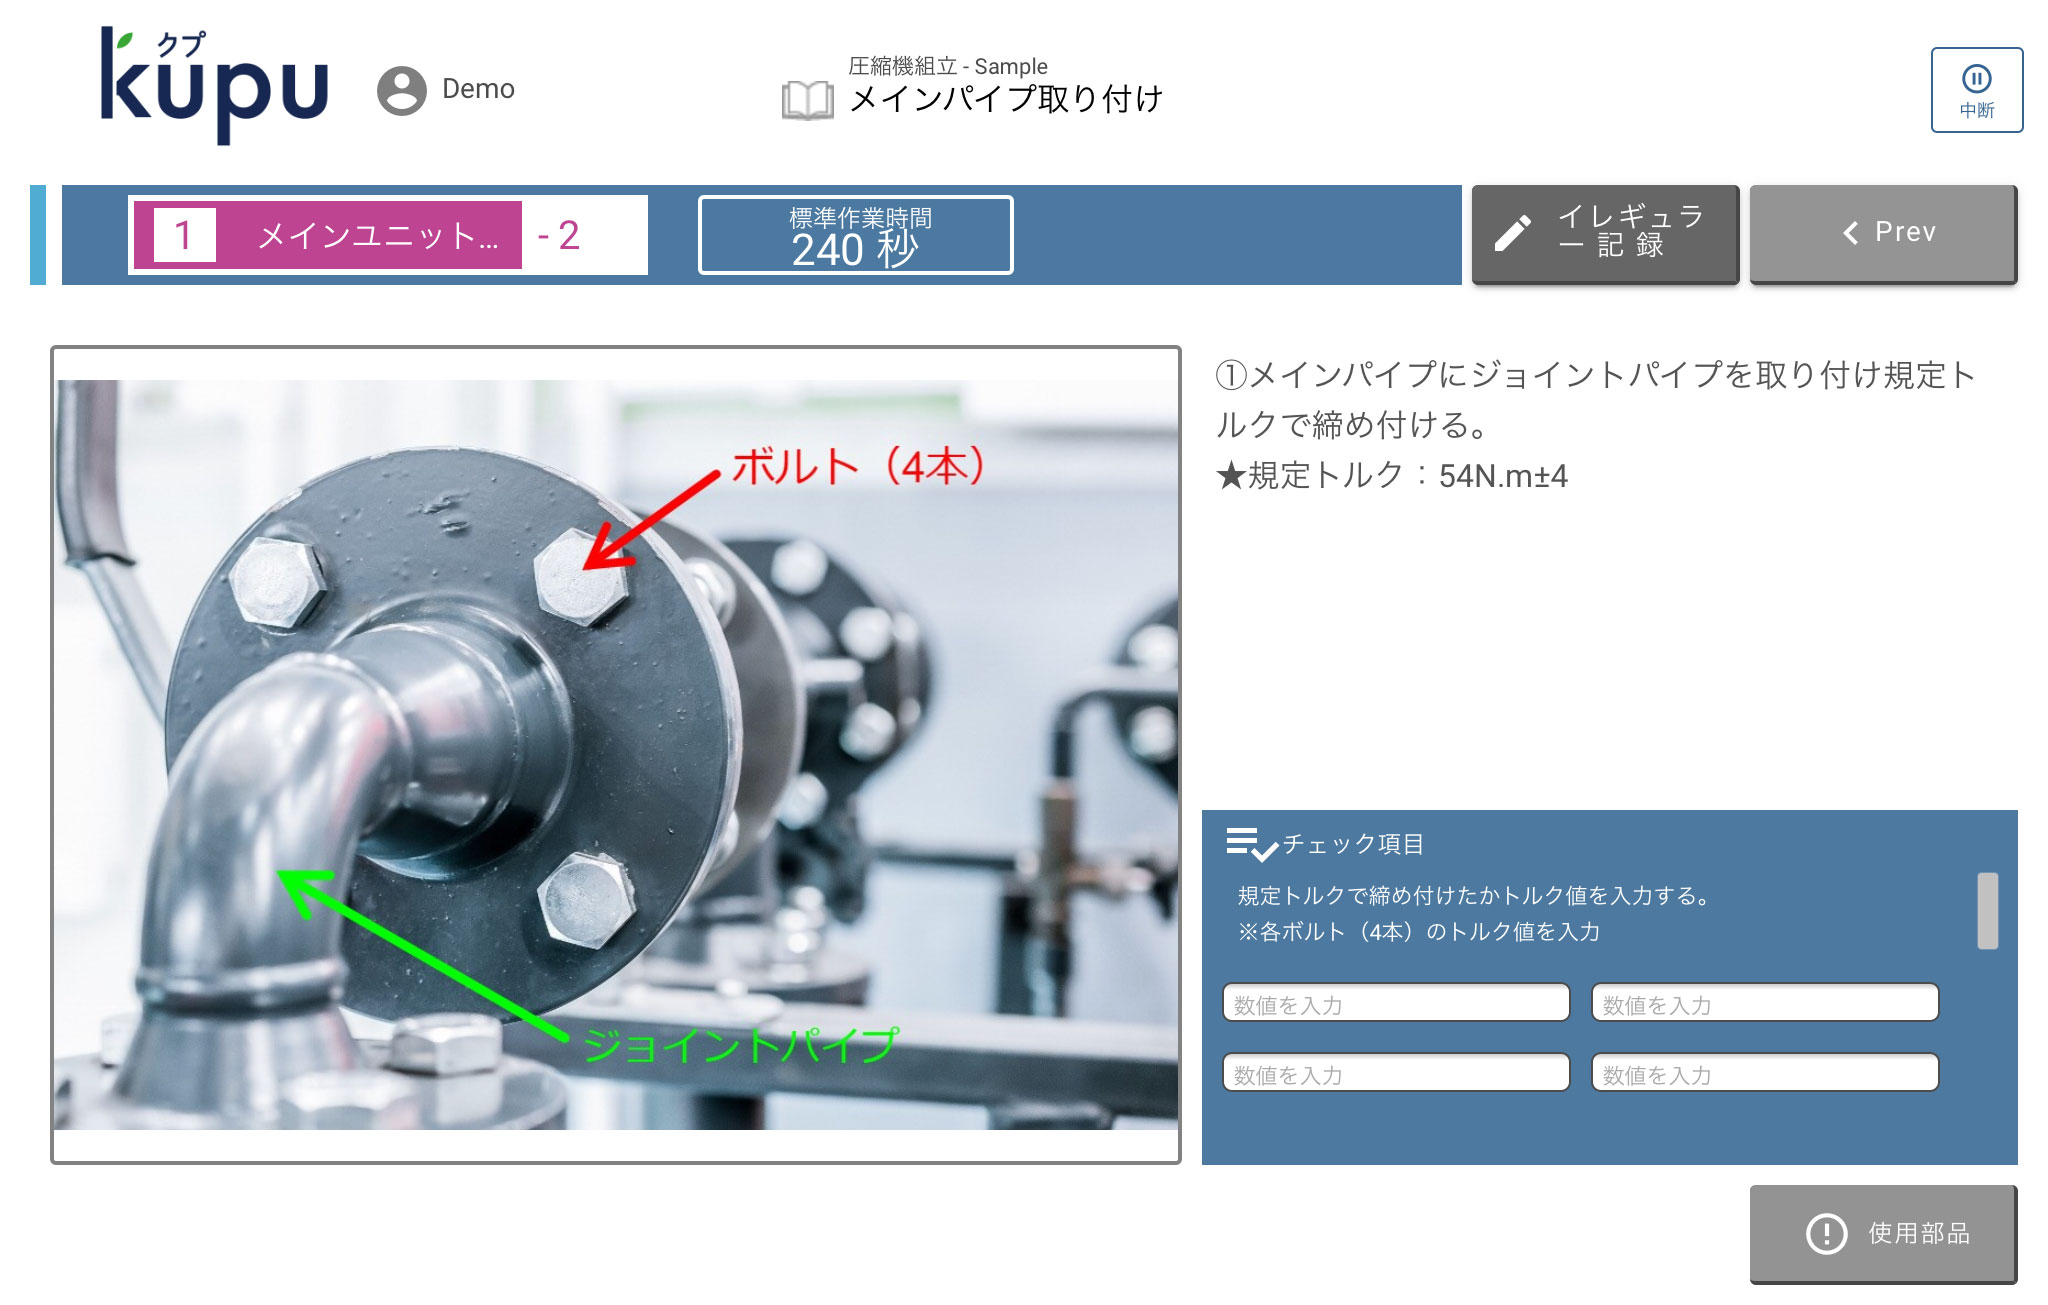The width and height of the screenshot is (2048, 1305).
Task: Click the open book manual icon
Action: pyautogui.click(x=807, y=100)
